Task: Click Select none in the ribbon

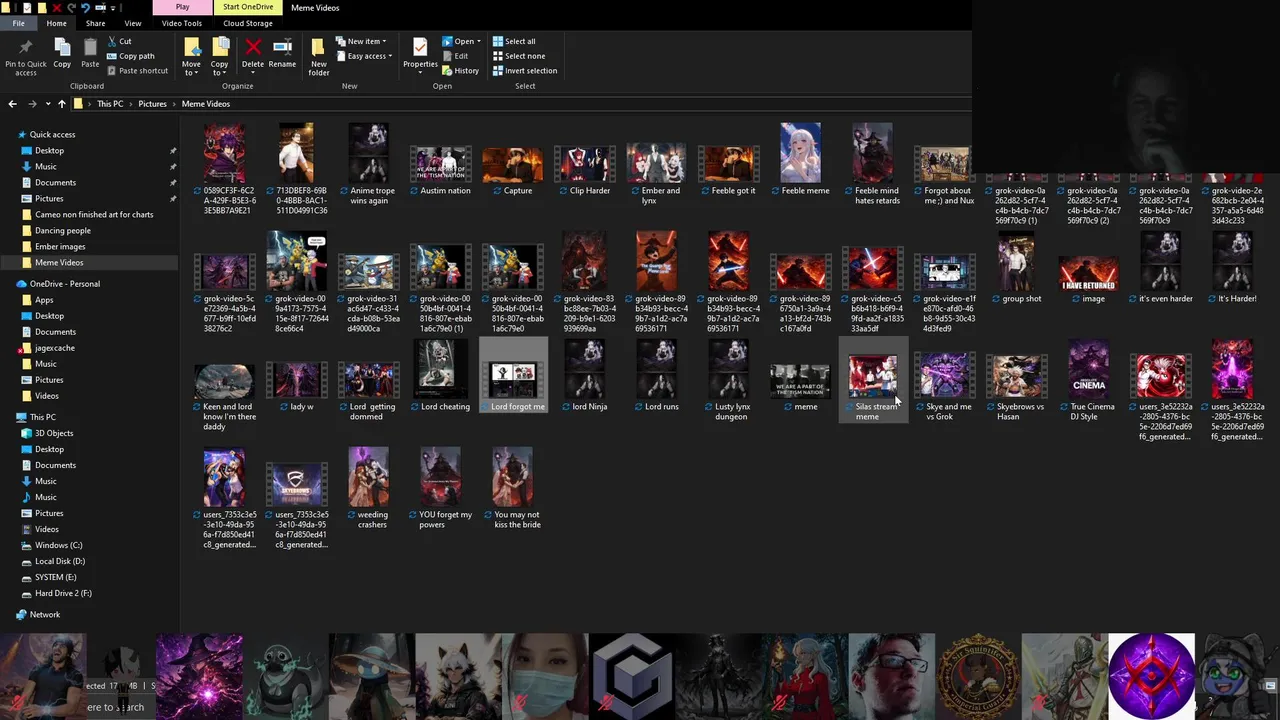Action: (518, 56)
